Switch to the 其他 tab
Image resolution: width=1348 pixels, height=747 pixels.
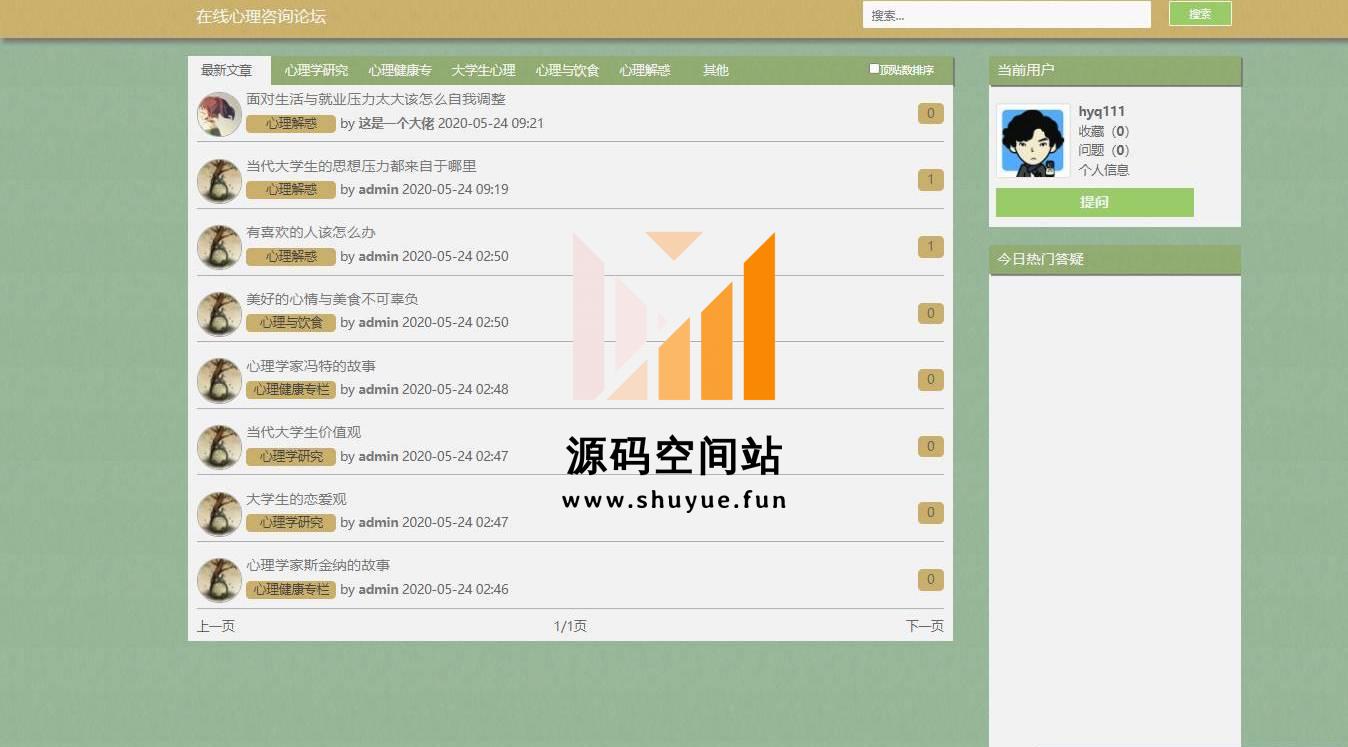716,70
